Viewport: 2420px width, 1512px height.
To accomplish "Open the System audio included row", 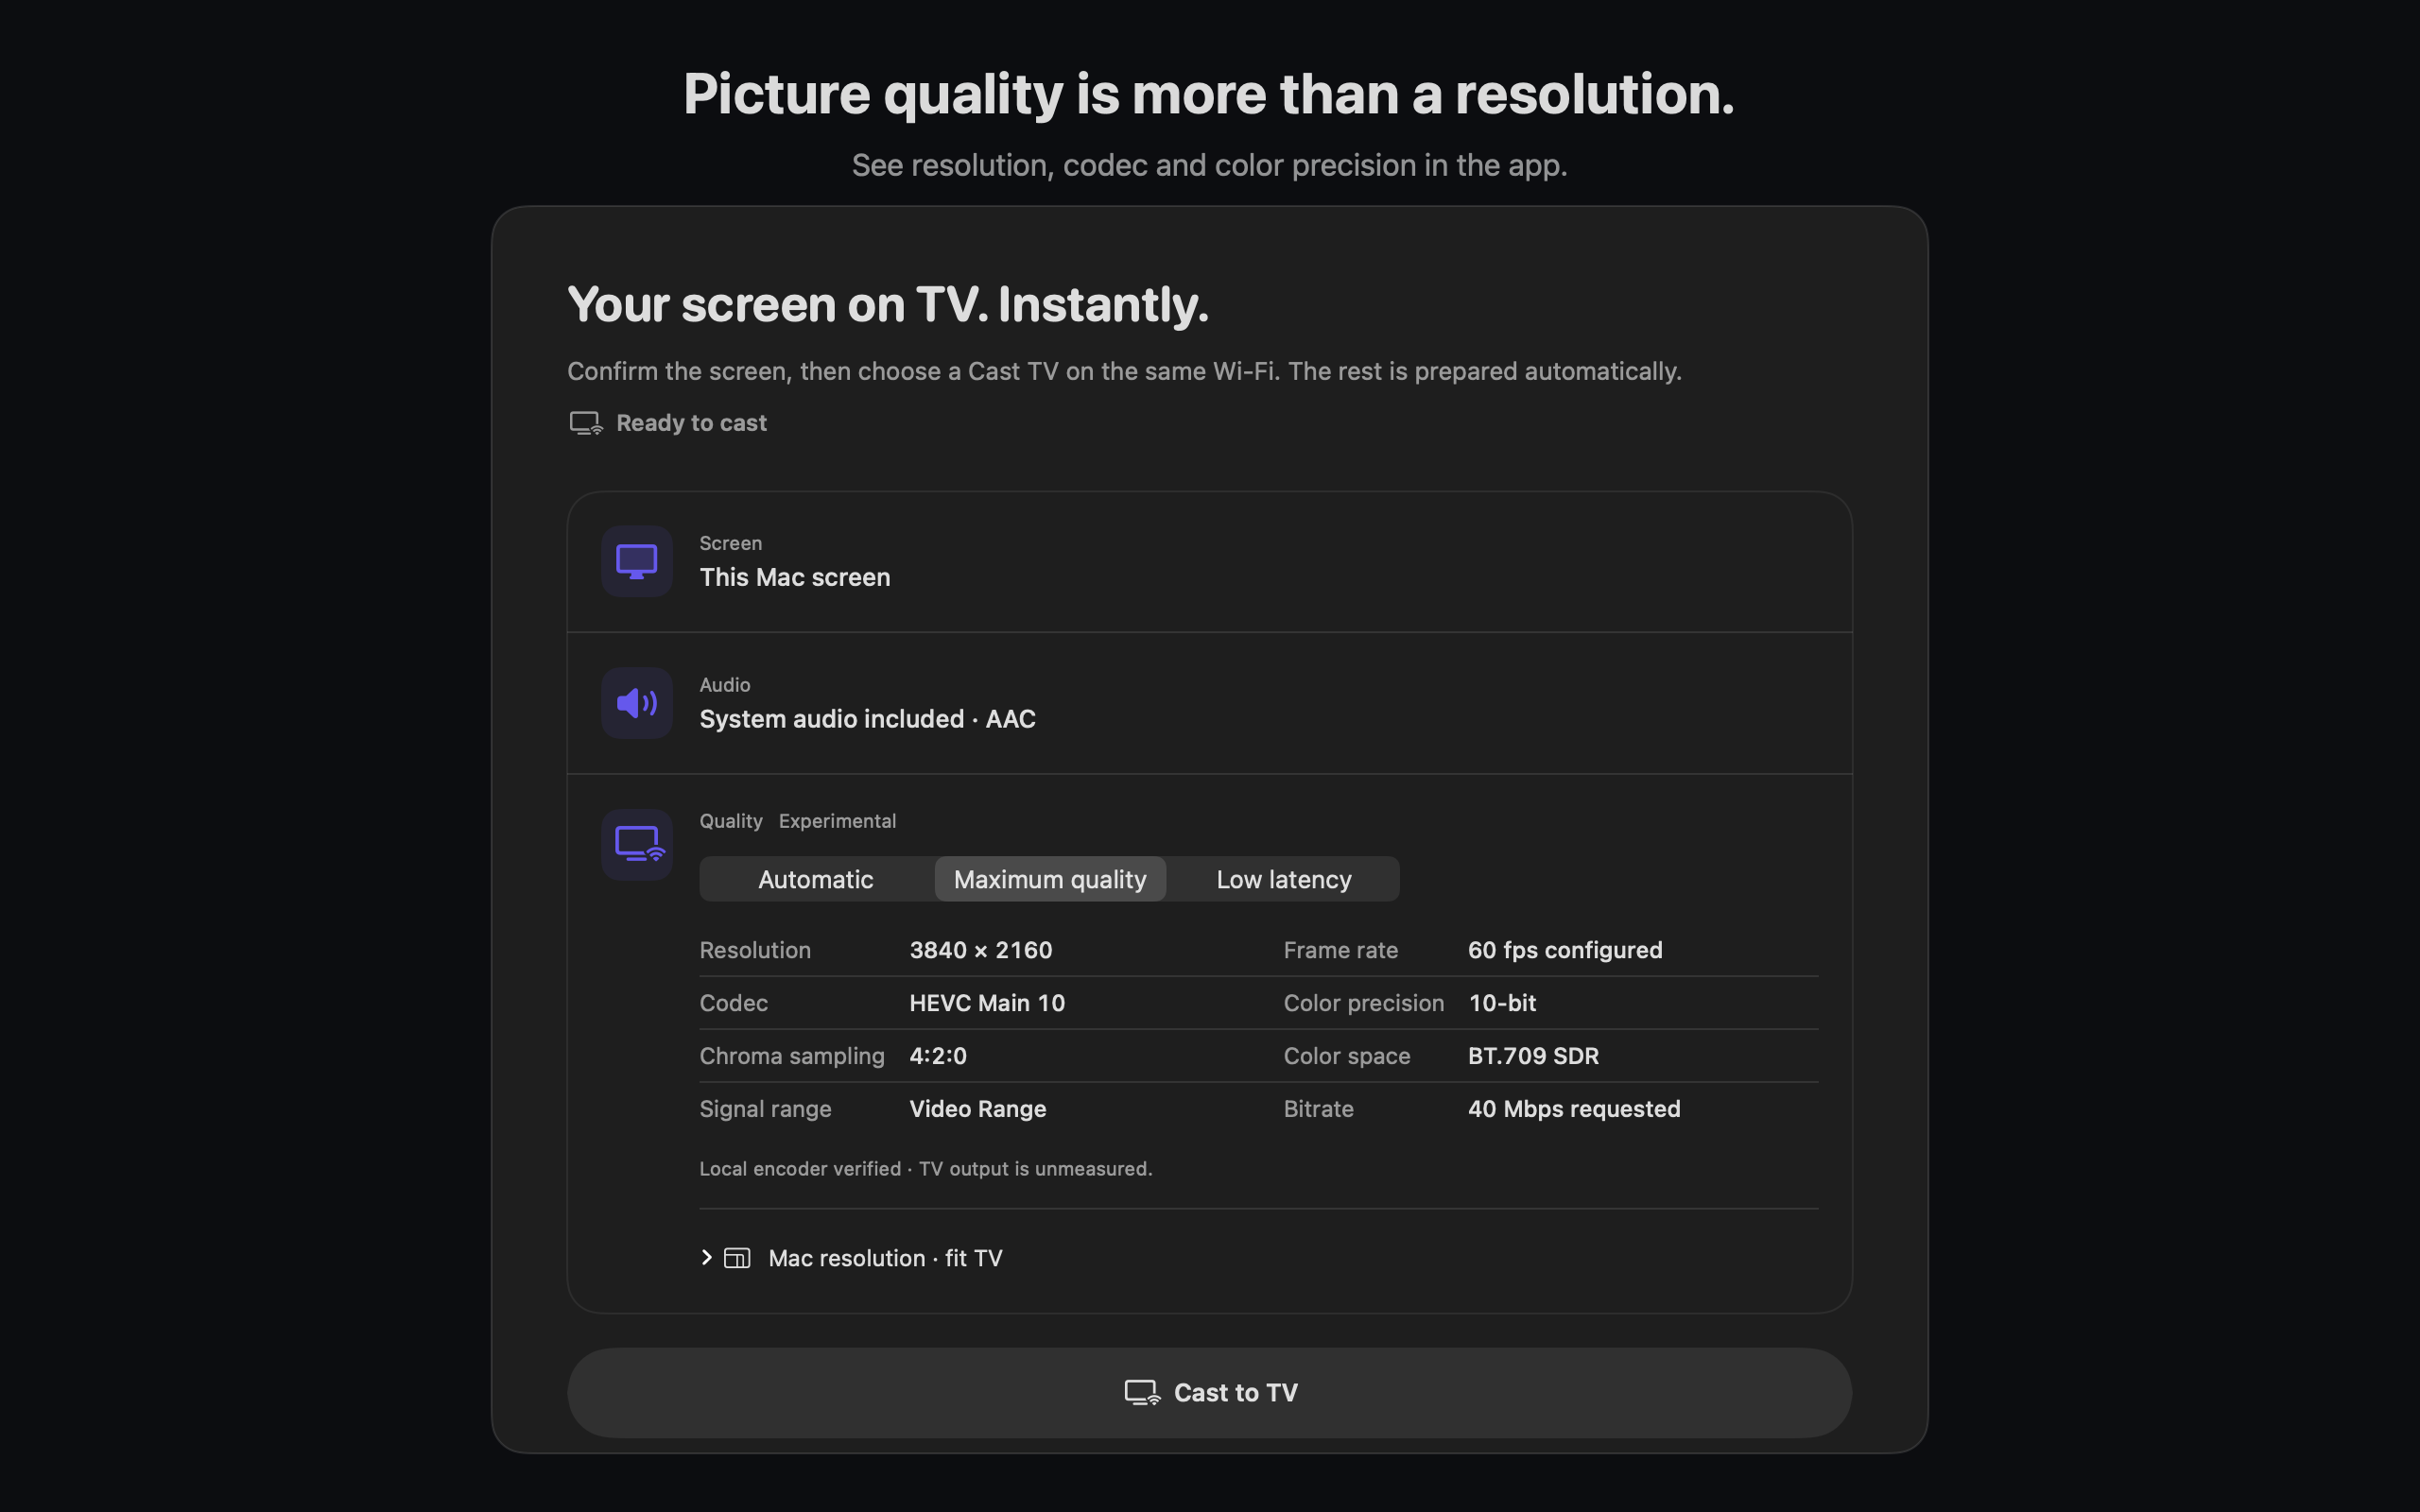I will (x=1210, y=704).
